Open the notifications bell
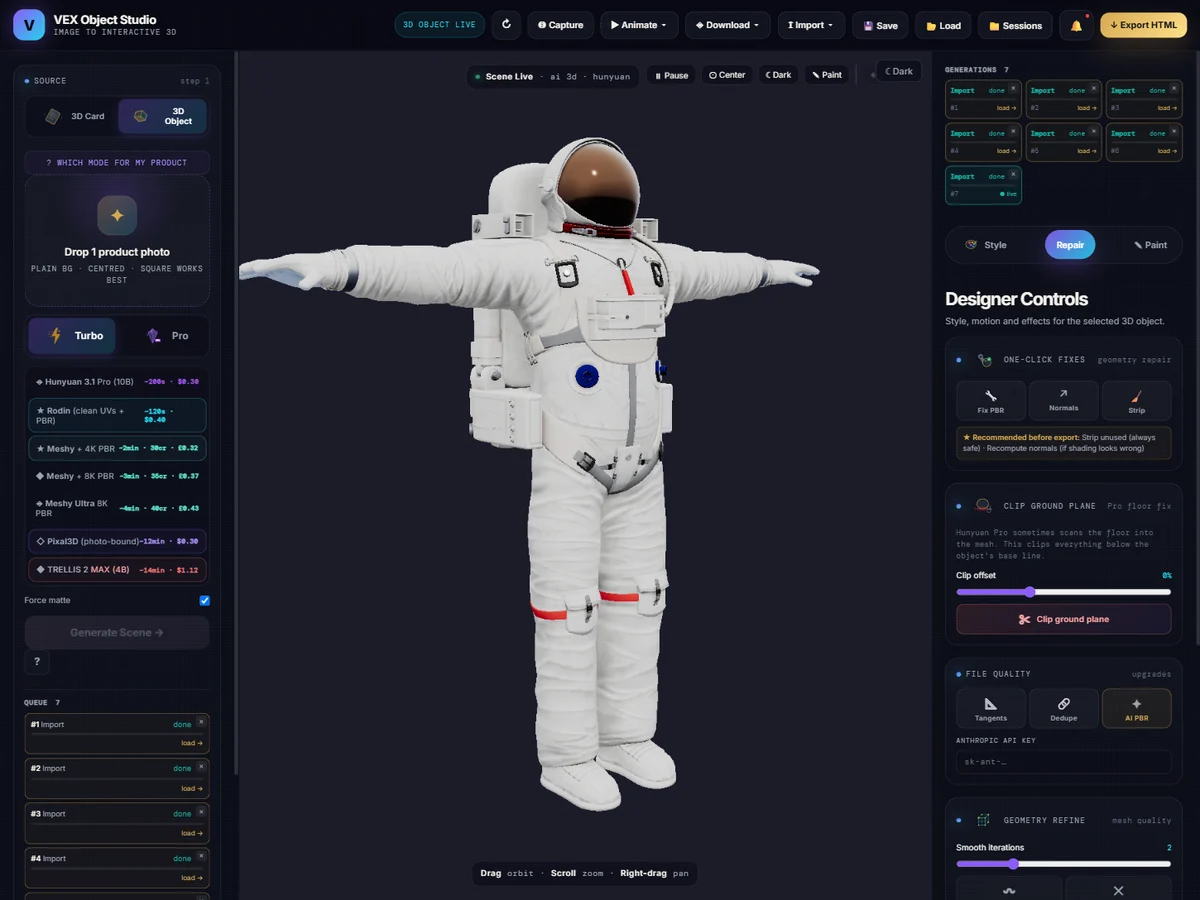Image resolution: width=1200 pixels, height=900 pixels. click(1076, 25)
